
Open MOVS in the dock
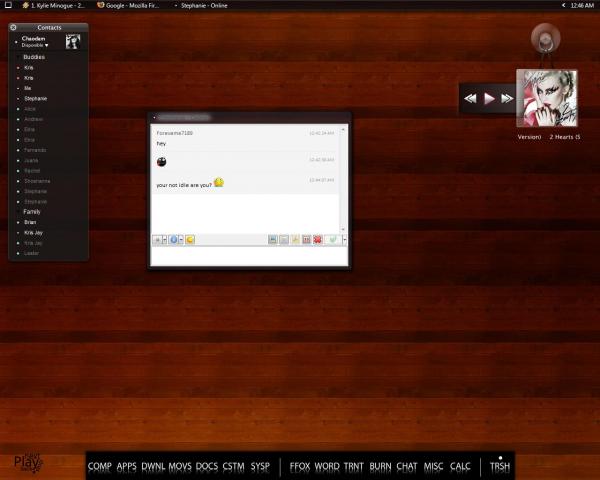pos(180,466)
